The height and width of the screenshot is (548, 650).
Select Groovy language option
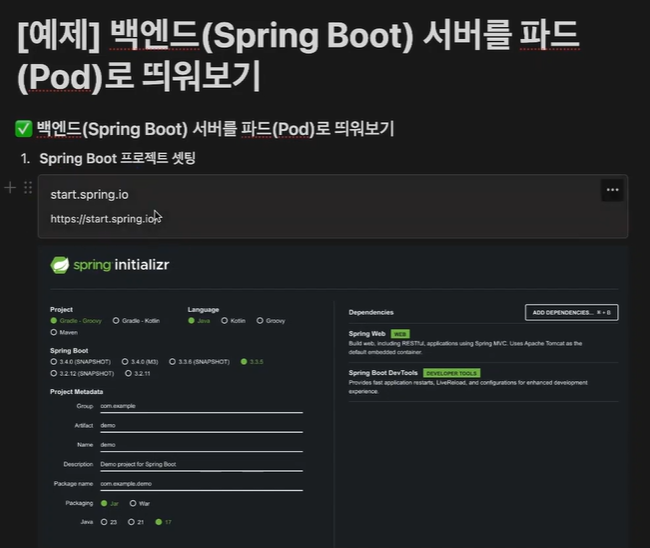[271, 321]
